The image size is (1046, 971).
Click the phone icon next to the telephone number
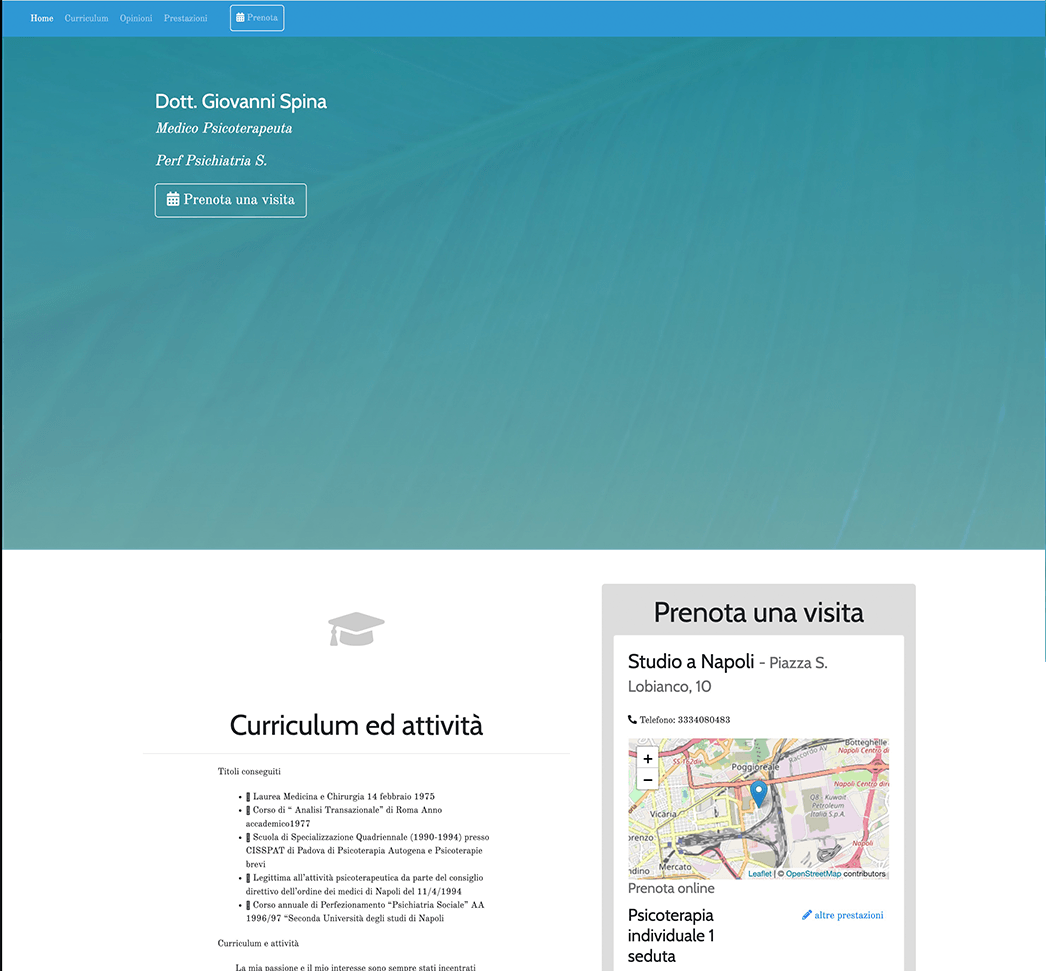point(632,719)
